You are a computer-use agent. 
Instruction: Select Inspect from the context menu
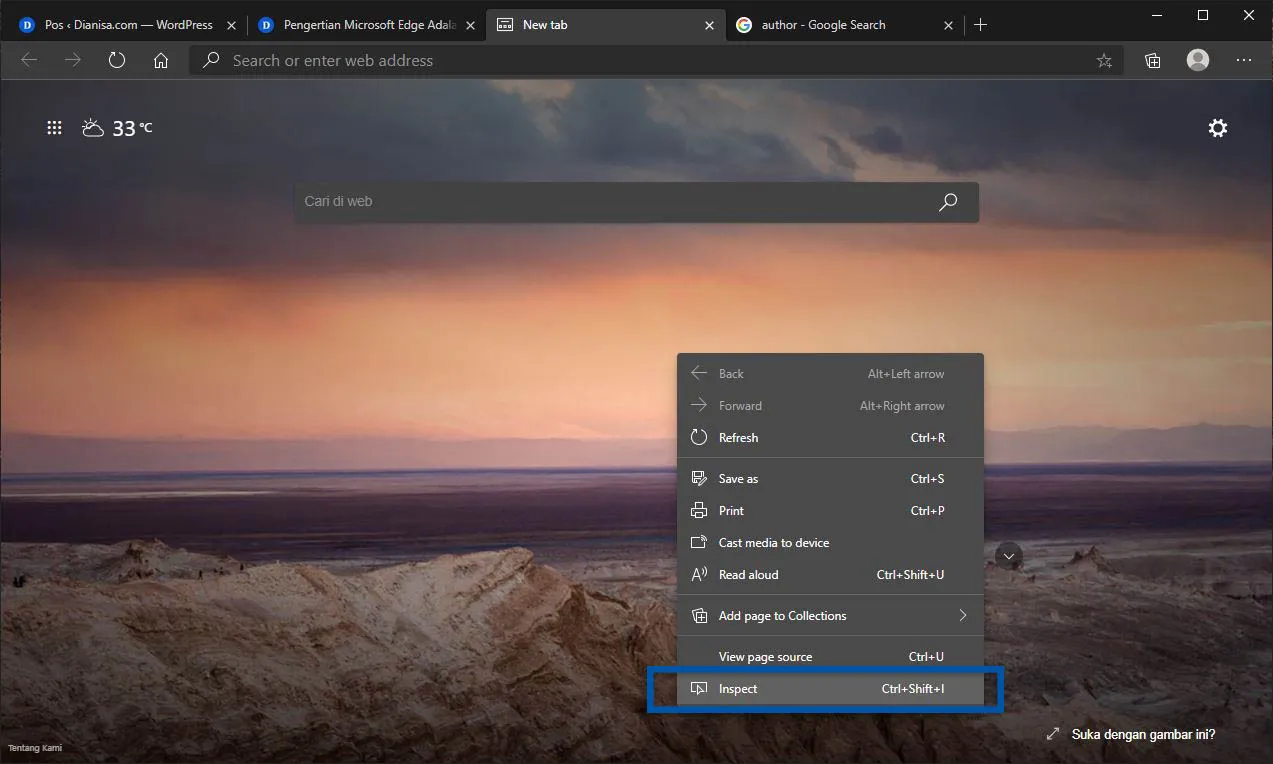(740, 688)
